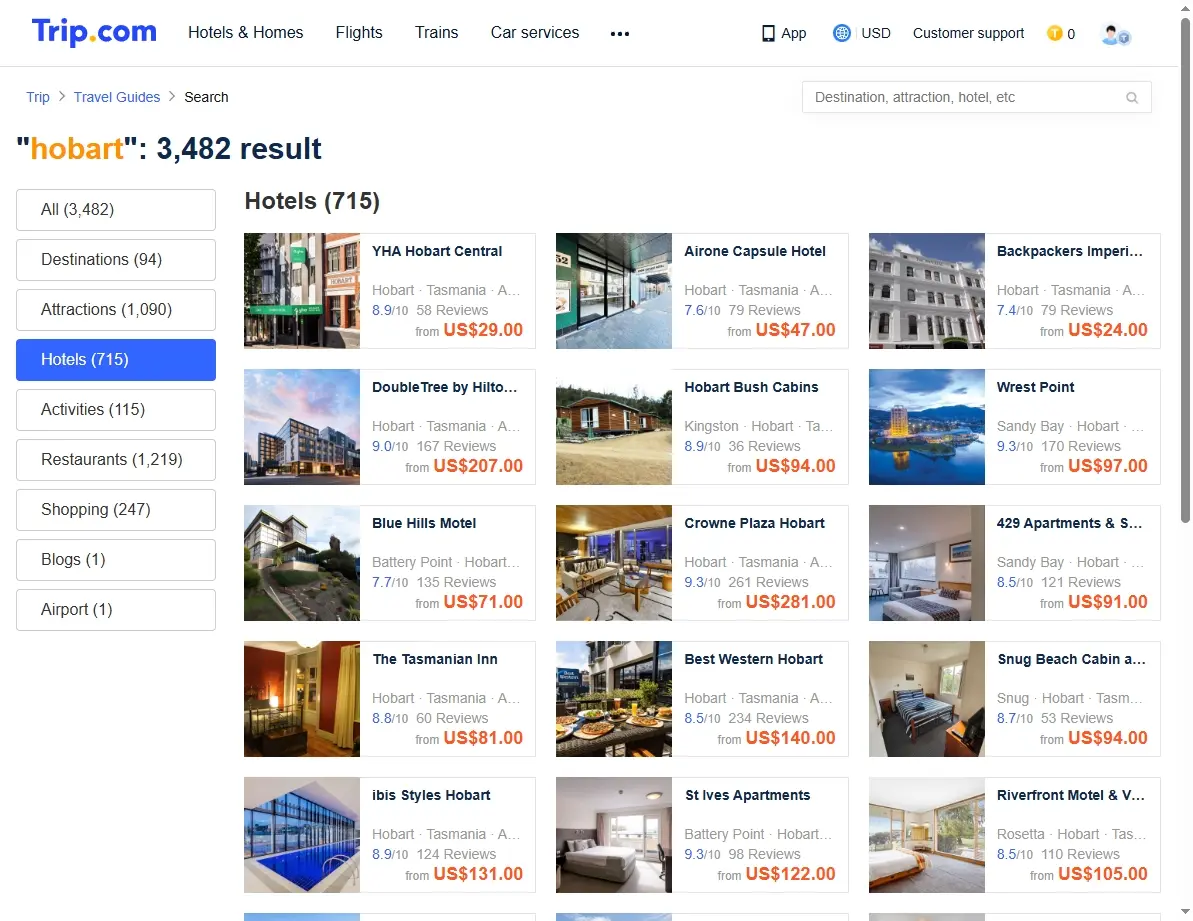
Task: Open The Tasmanian Inn photo
Action: 302,700
